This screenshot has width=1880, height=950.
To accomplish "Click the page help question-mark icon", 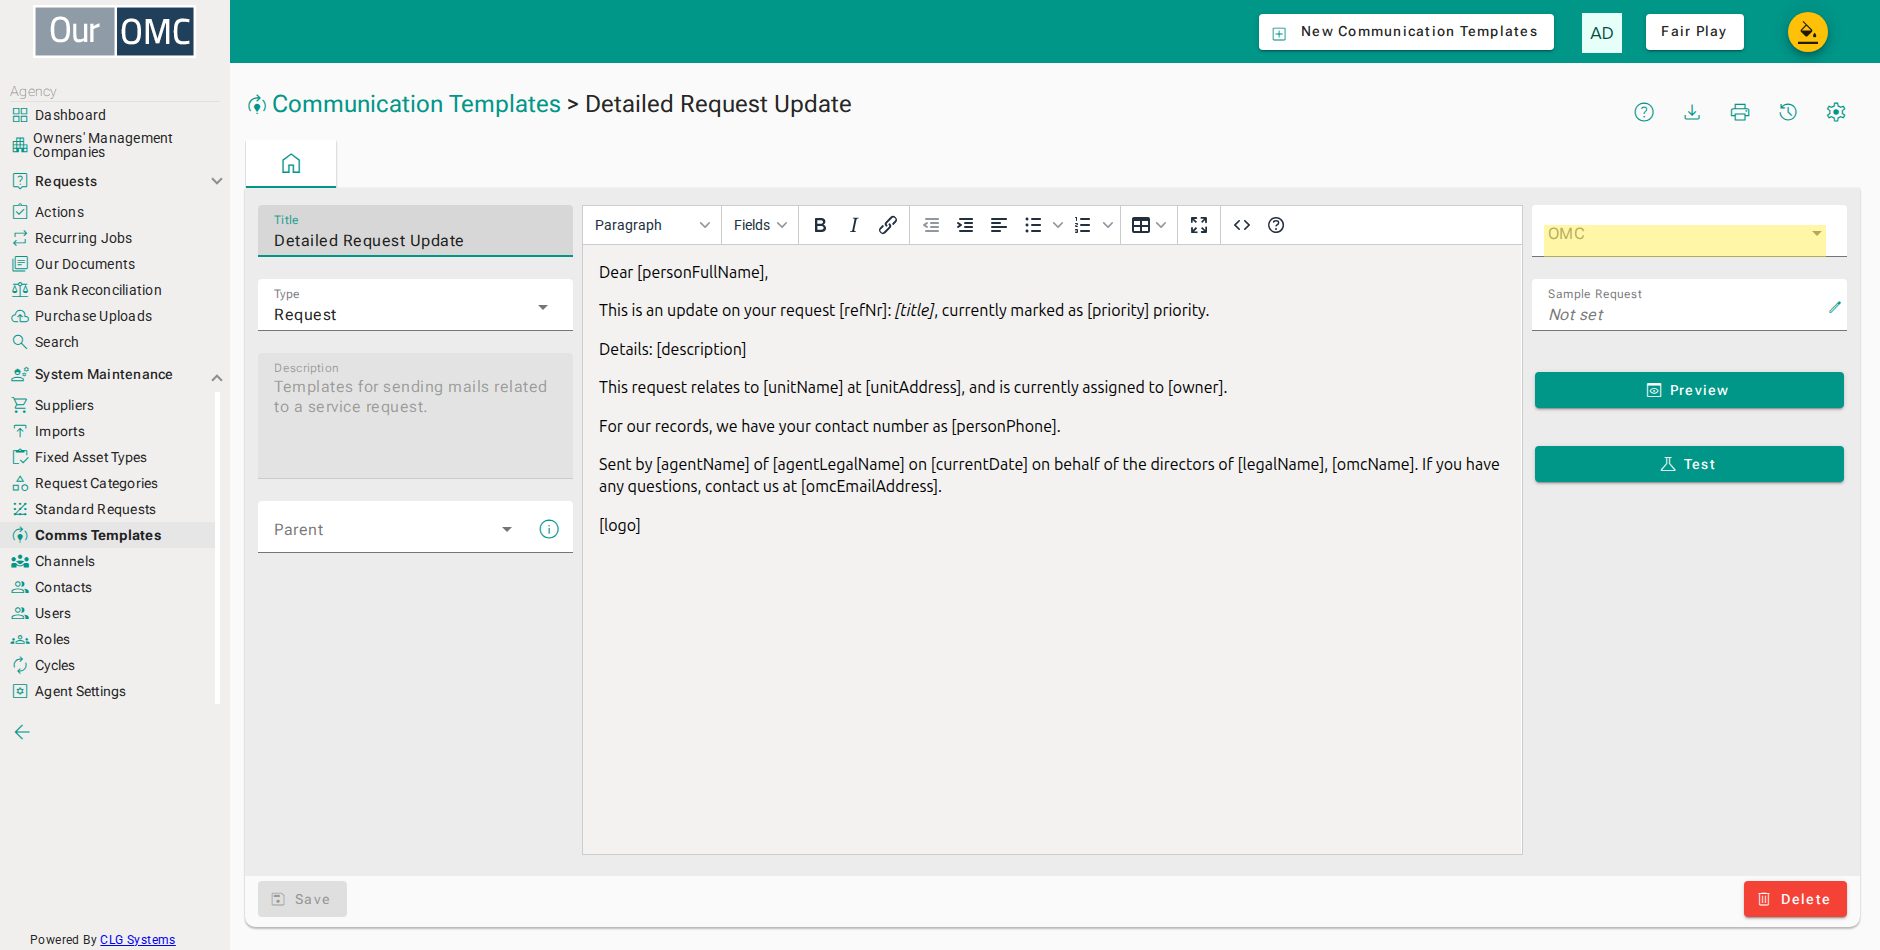I will [1644, 112].
